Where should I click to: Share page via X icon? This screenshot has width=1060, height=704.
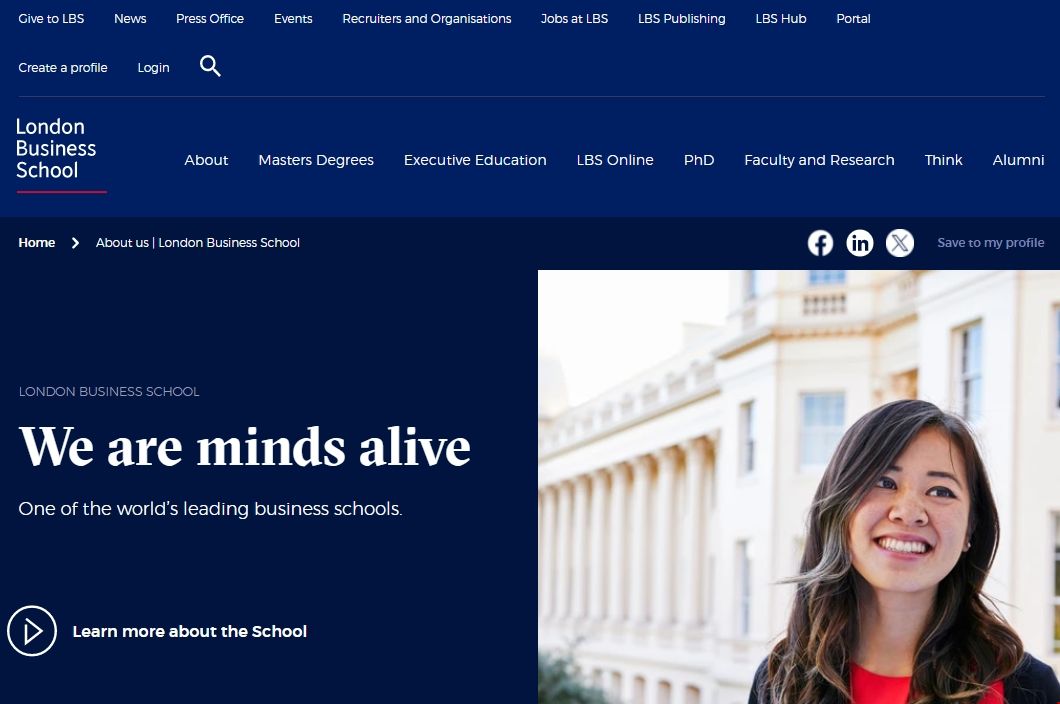click(x=900, y=243)
